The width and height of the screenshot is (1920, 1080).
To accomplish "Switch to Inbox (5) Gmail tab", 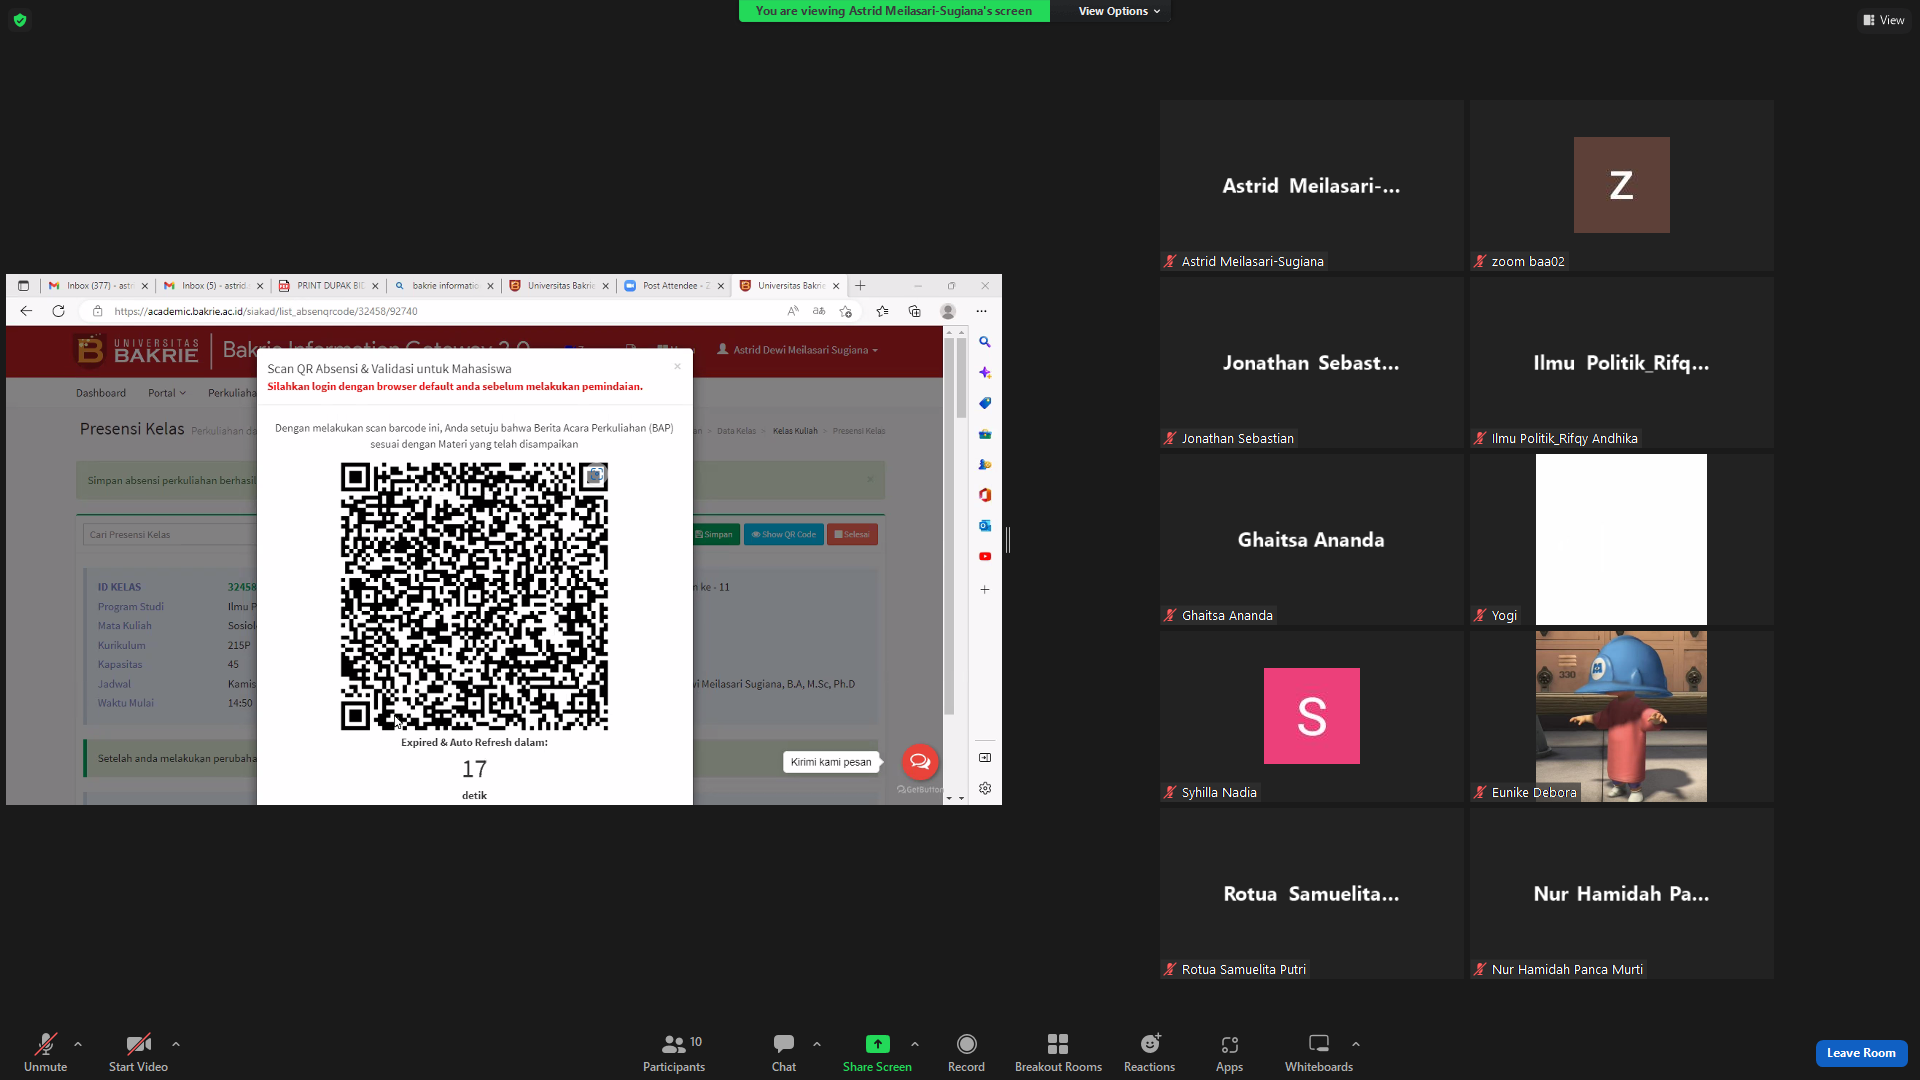I will pyautogui.click(x=212, y=286).
